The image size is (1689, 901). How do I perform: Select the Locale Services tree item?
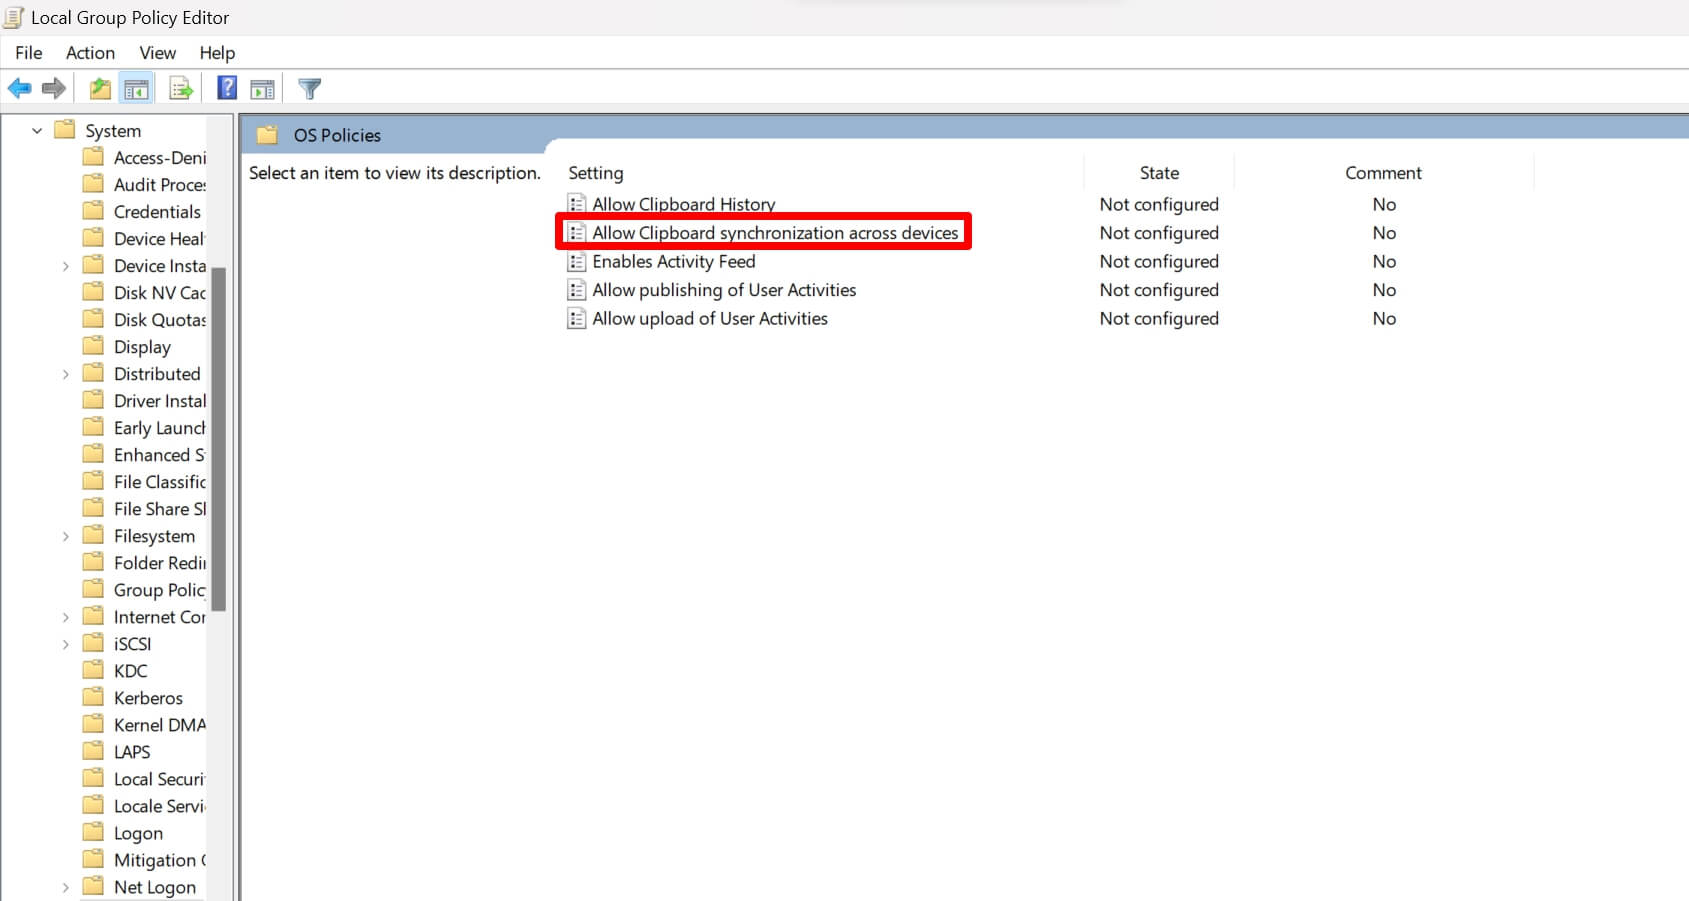pos(160,805)
